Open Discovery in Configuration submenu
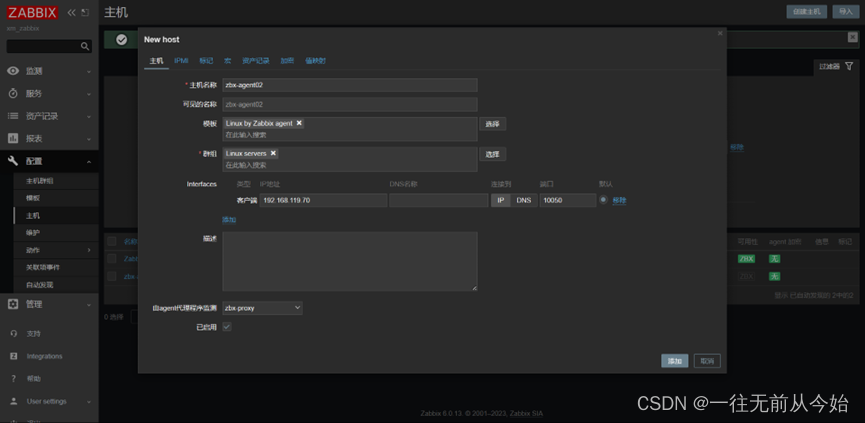The width and height of the screenshot is (865, 423). click(40, 285)
